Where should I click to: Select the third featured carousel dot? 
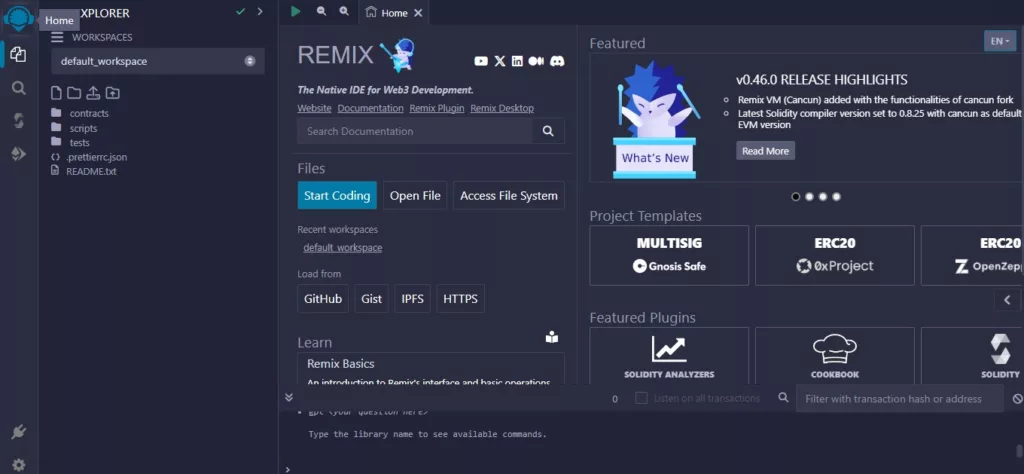pyautogui.click(x=823, y=197)
